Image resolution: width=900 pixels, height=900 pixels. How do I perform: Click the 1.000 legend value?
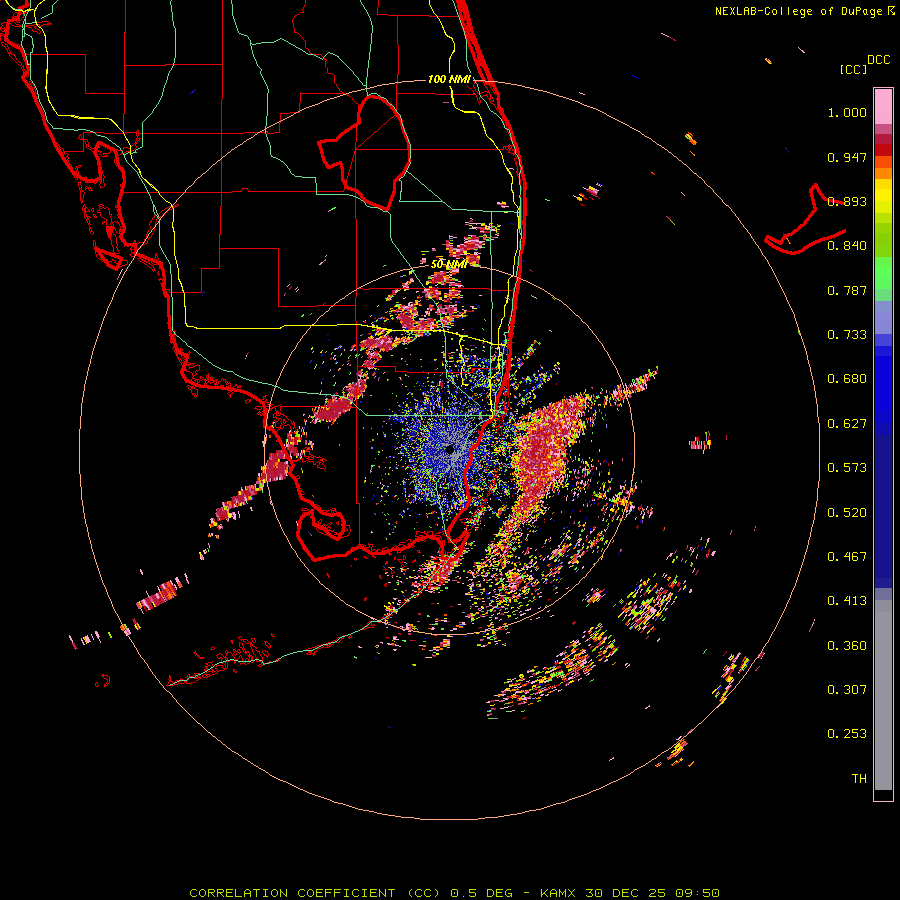[847, 112]
